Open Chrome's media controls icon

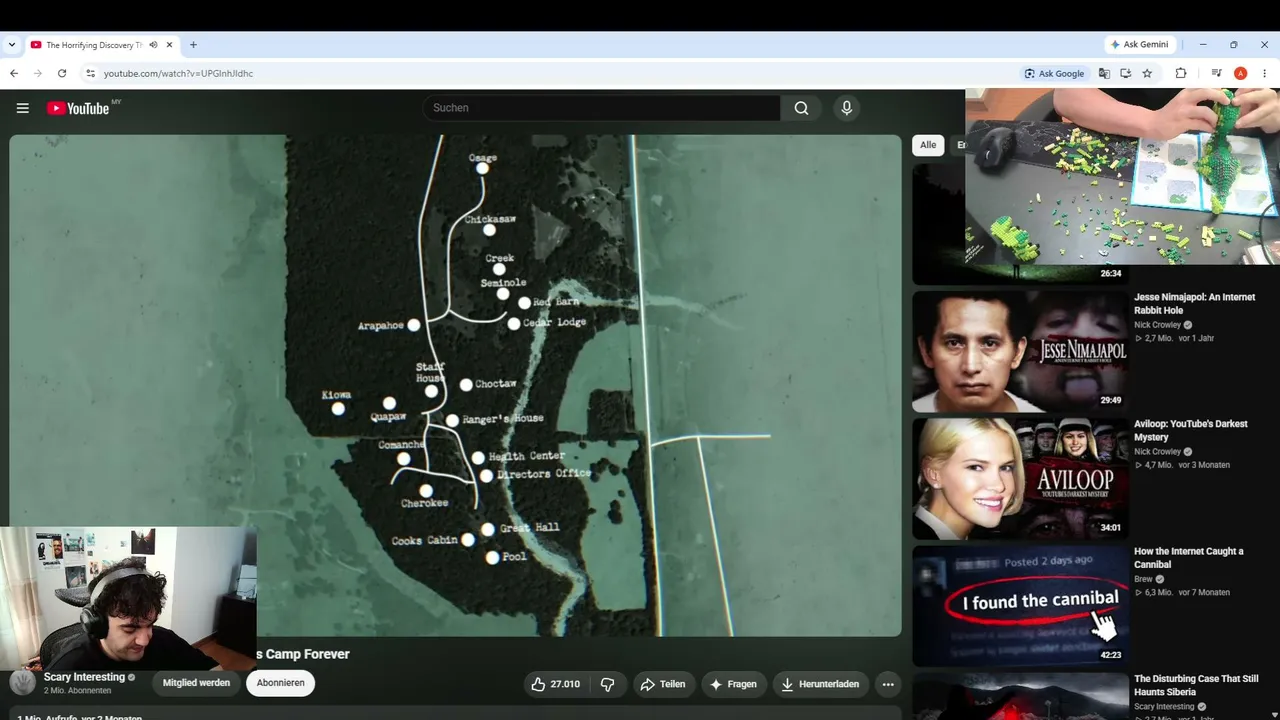point(1217,73)
